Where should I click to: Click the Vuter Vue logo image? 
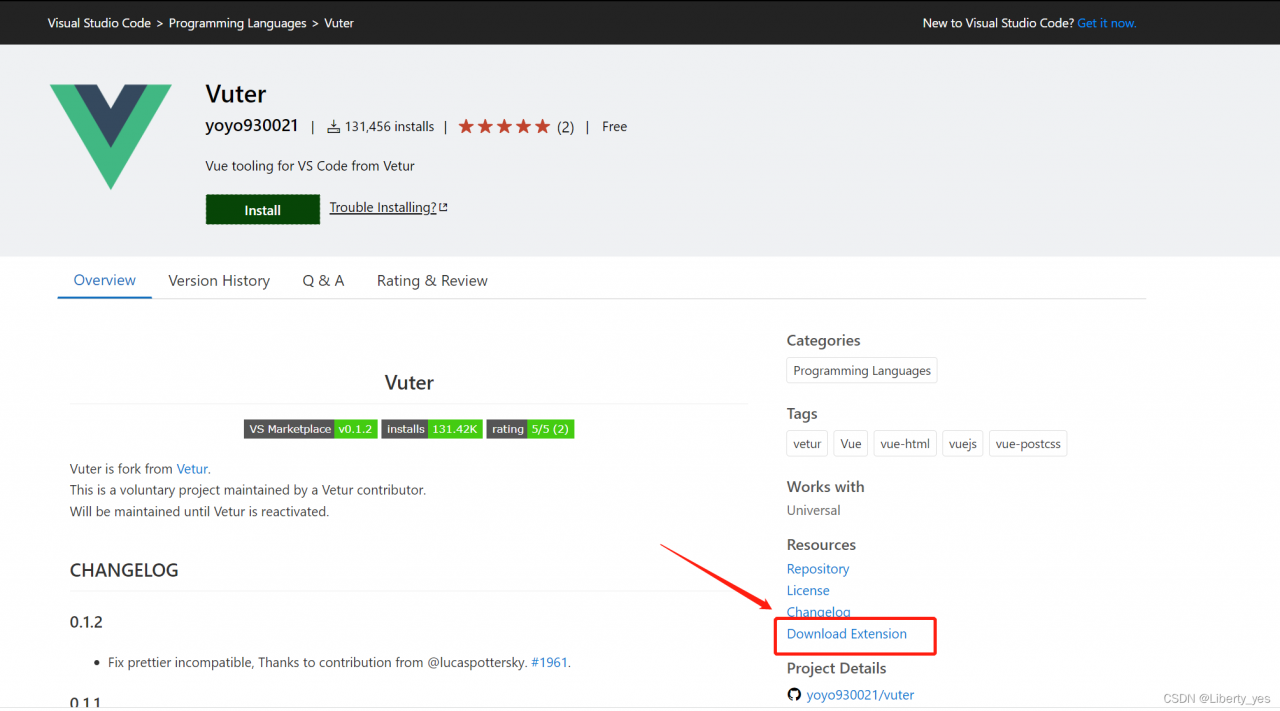point(111,137)
